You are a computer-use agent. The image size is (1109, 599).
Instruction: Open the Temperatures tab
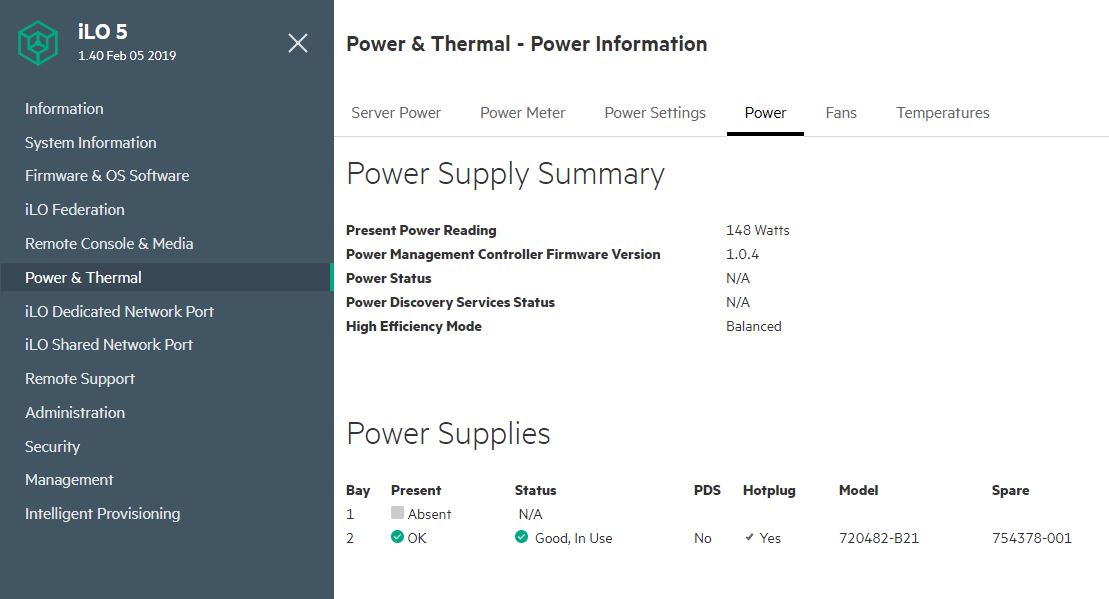(942, 113)
